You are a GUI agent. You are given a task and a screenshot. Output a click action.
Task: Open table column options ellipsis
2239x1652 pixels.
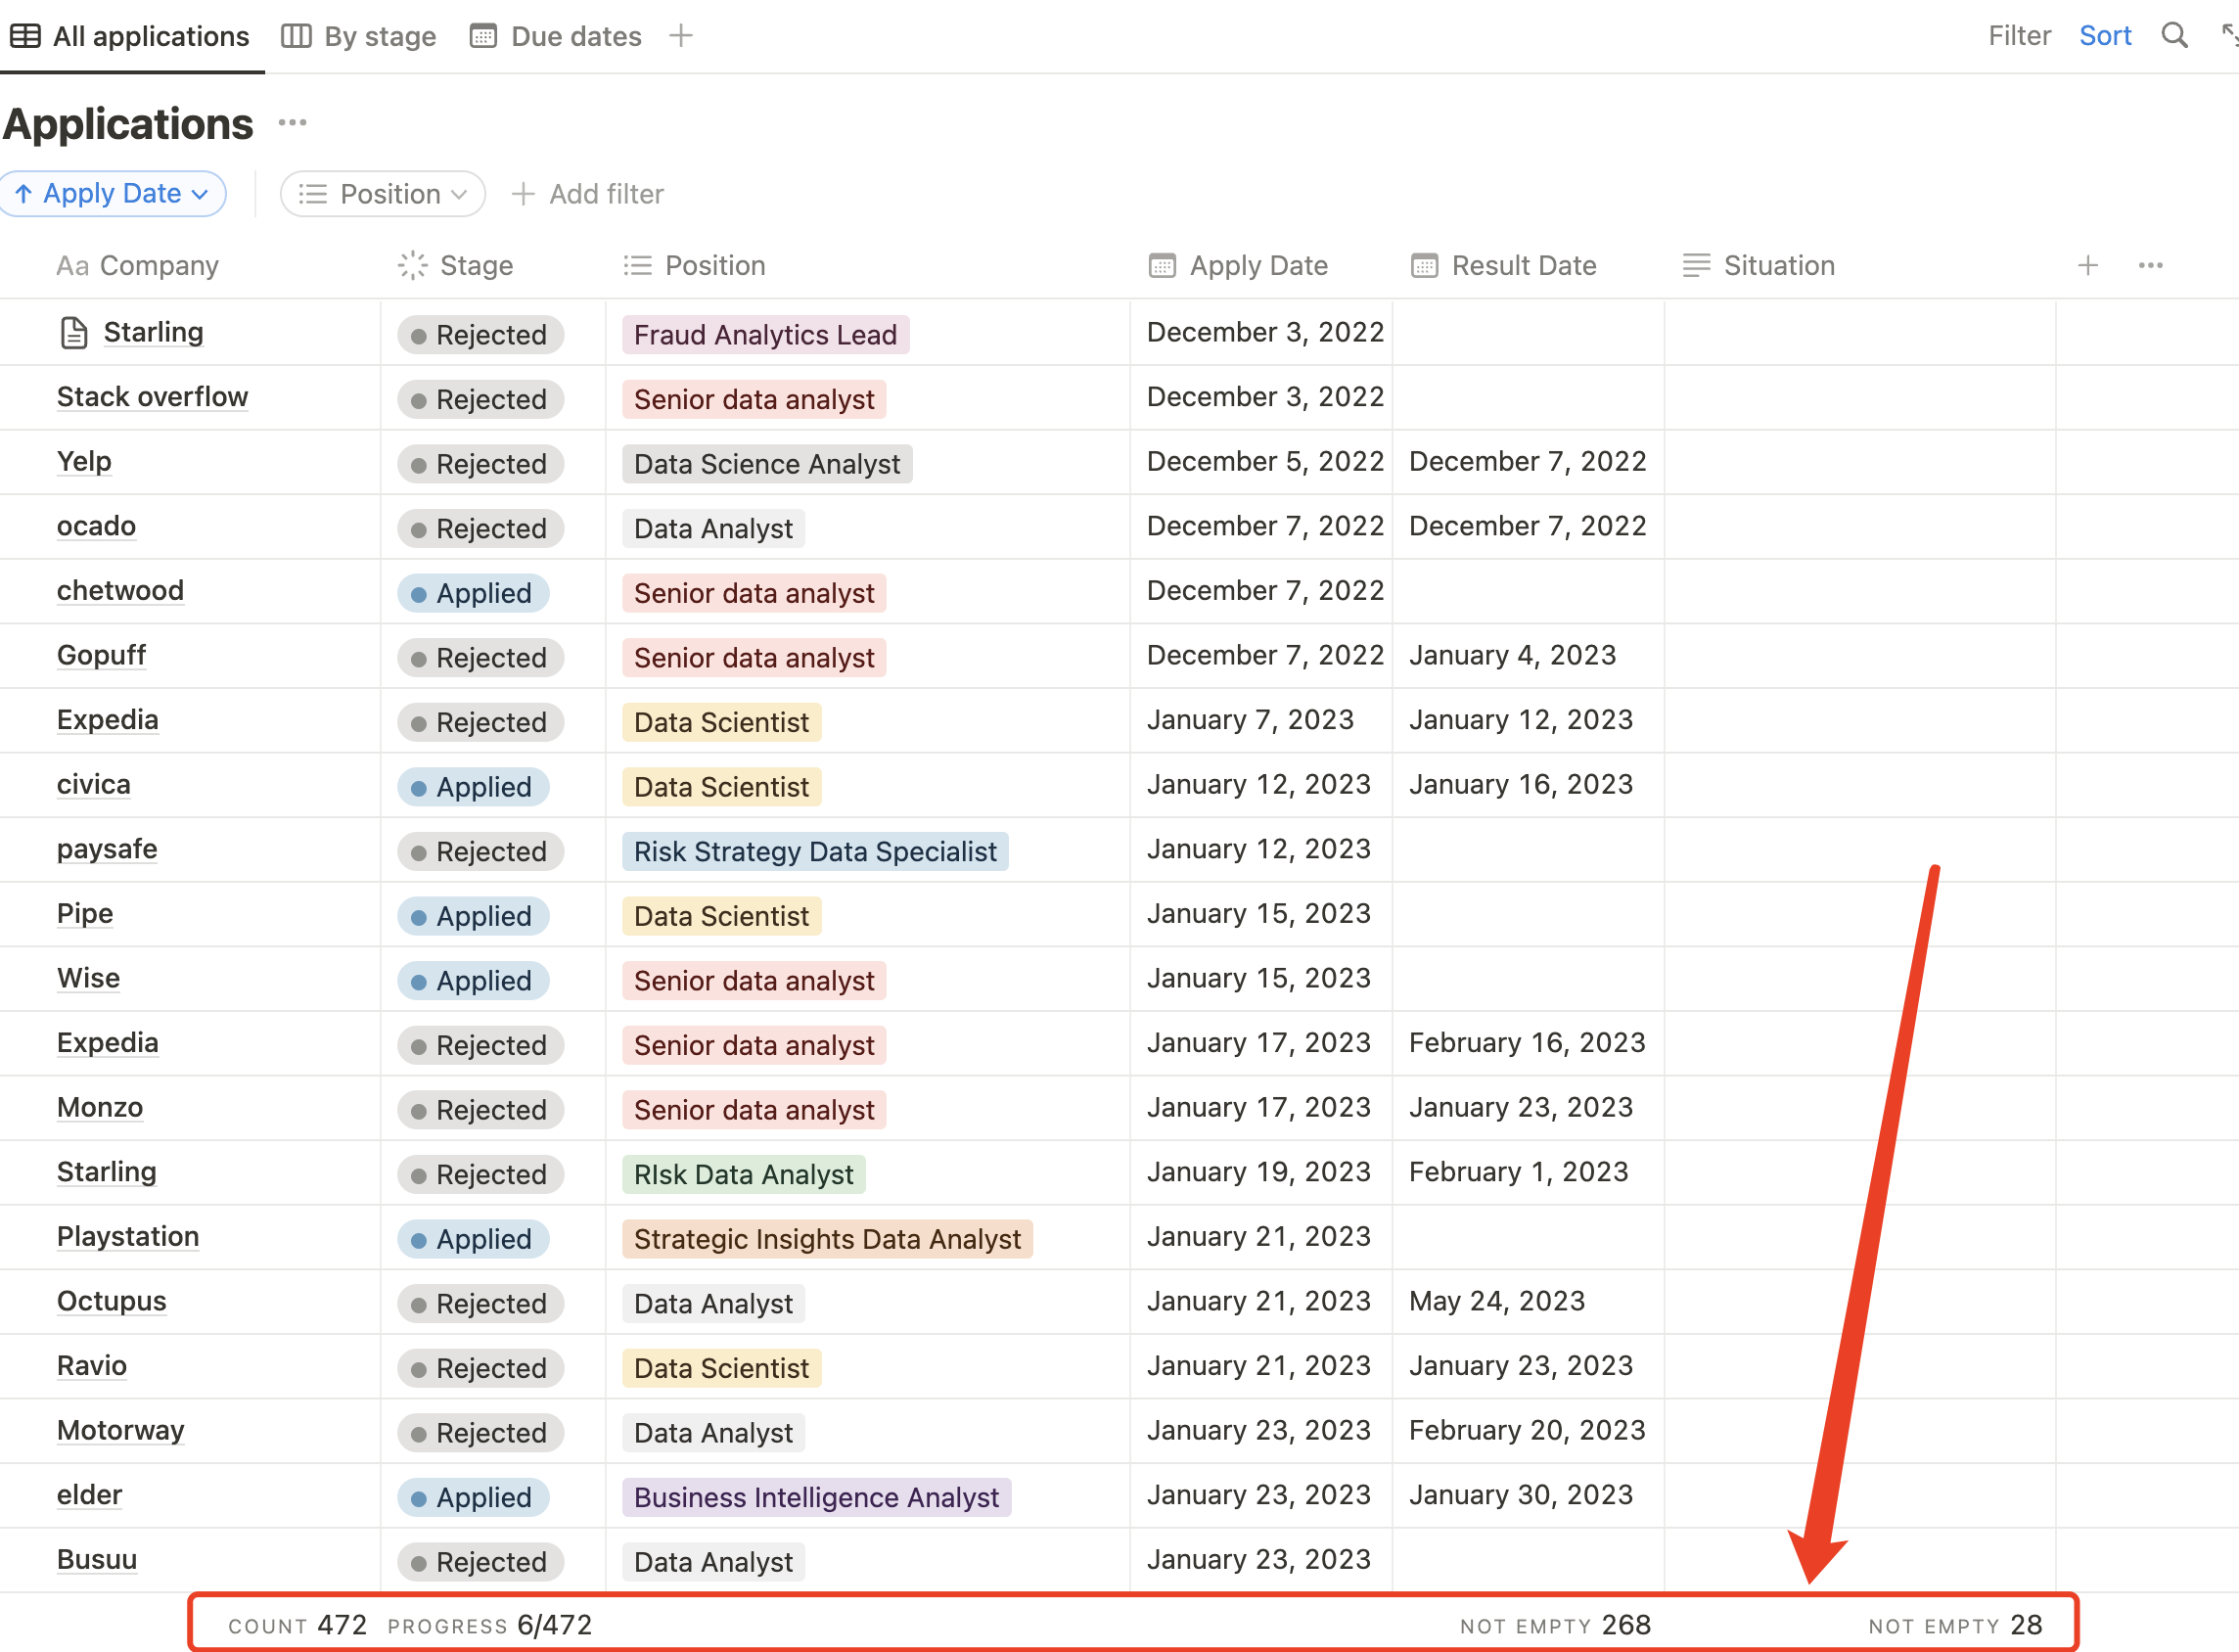coord(2150,265)
